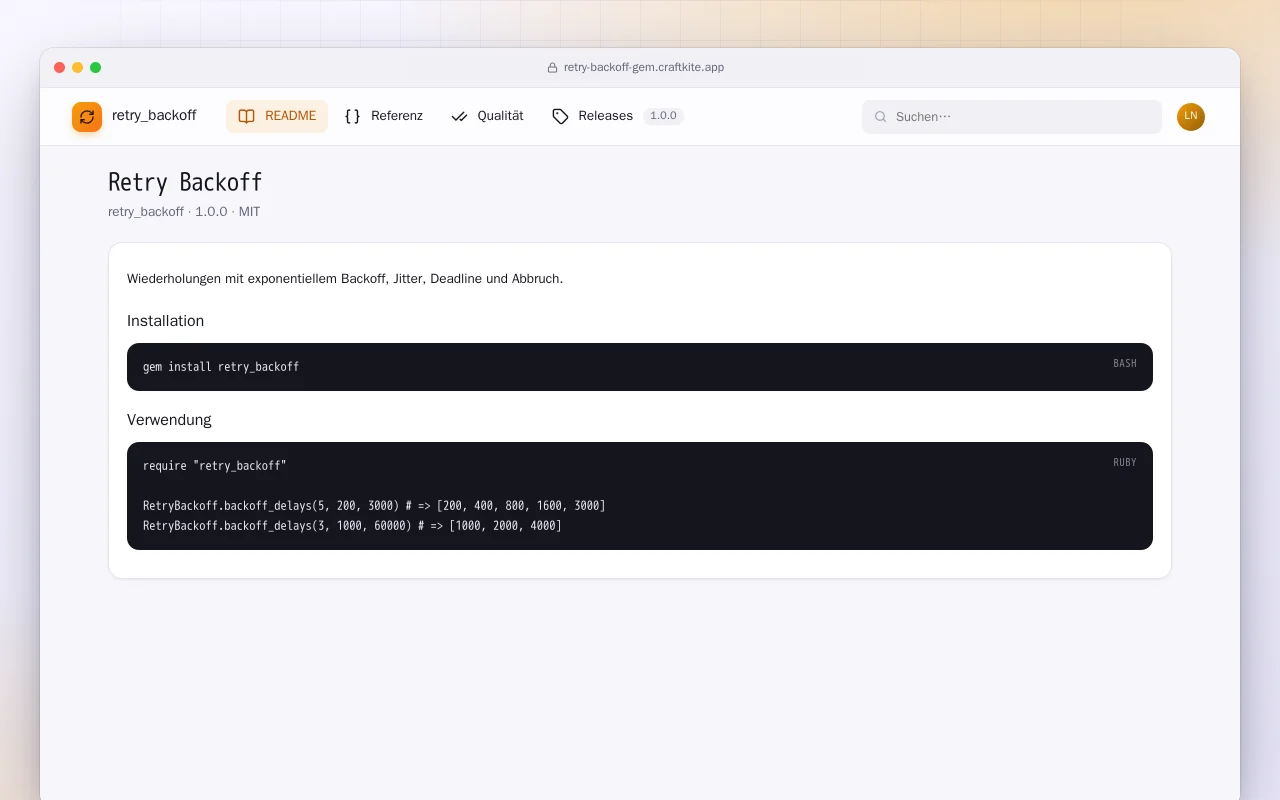Image resolution: width=1280 pixels, height=800 pixels.
Task: Focus the Suchen search field
Action: [x=1012, y=117]
